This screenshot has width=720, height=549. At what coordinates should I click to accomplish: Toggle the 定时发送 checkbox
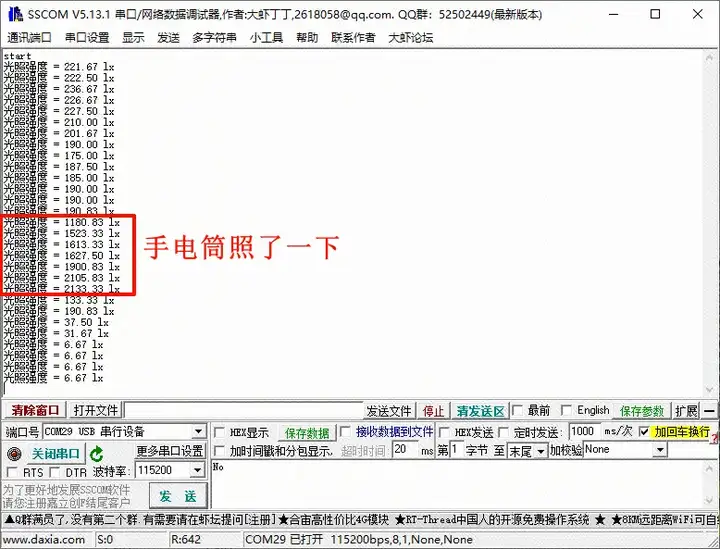coord(504,432)
